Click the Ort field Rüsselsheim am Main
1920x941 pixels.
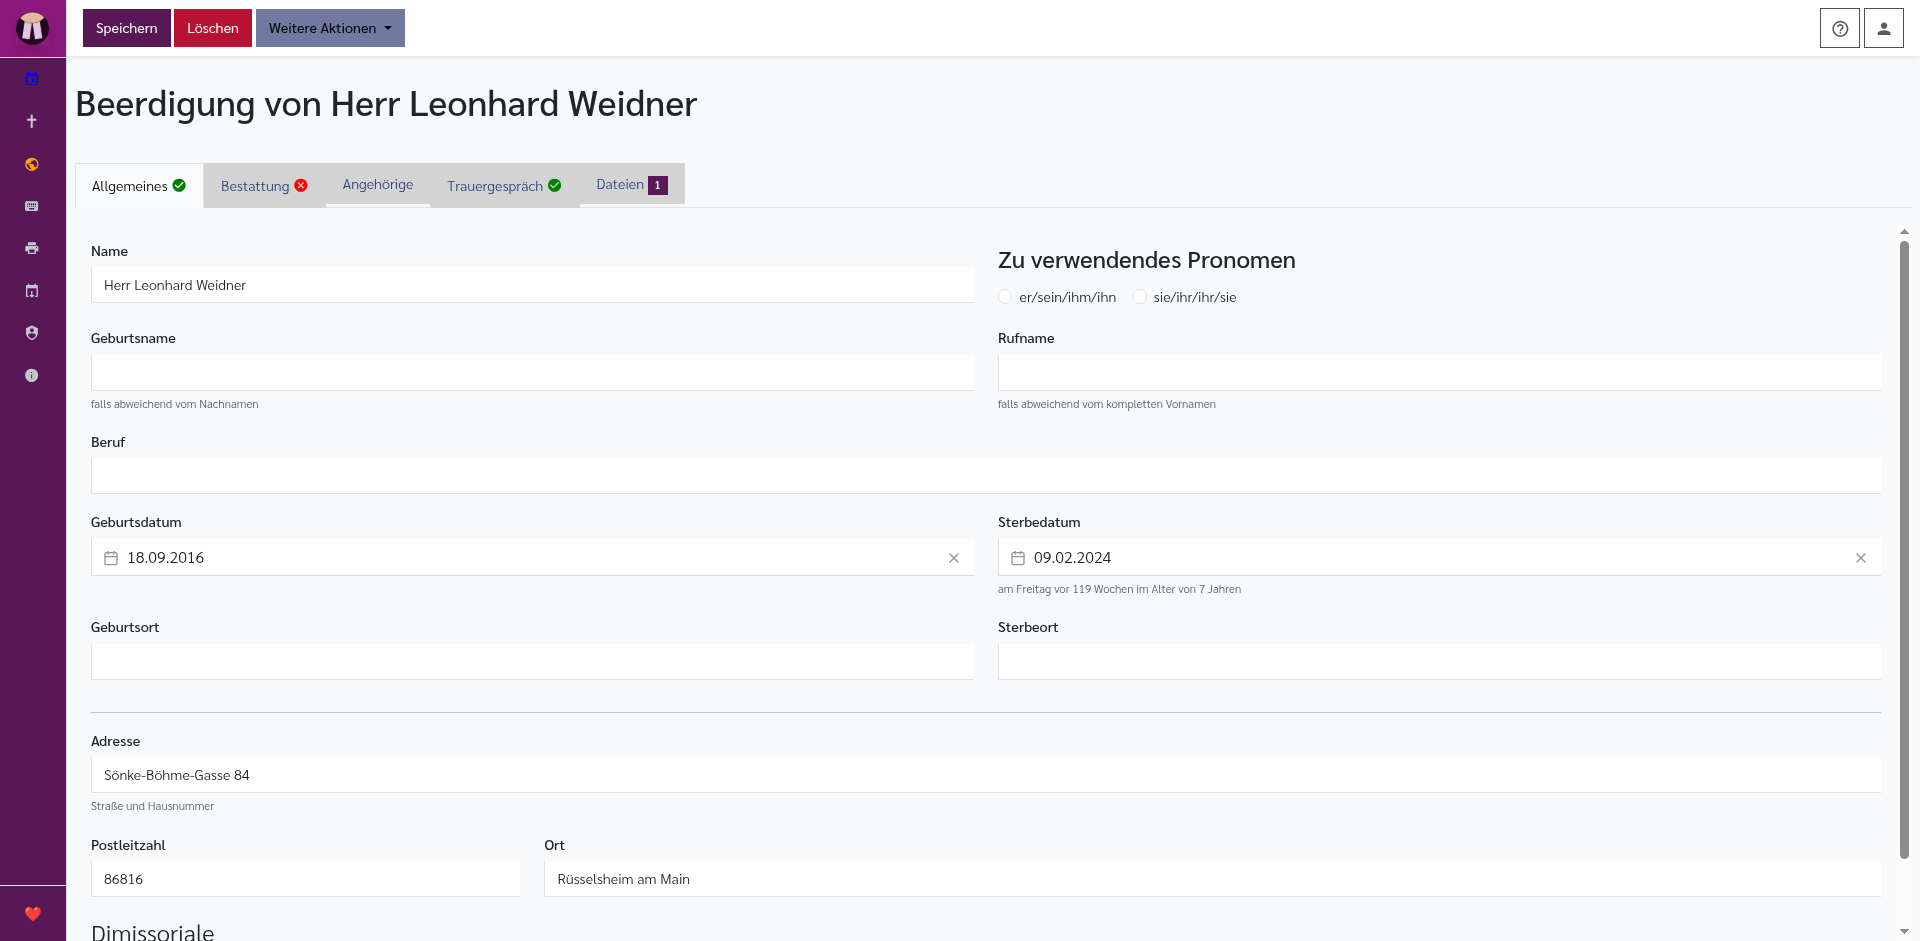pos(1212,879)
